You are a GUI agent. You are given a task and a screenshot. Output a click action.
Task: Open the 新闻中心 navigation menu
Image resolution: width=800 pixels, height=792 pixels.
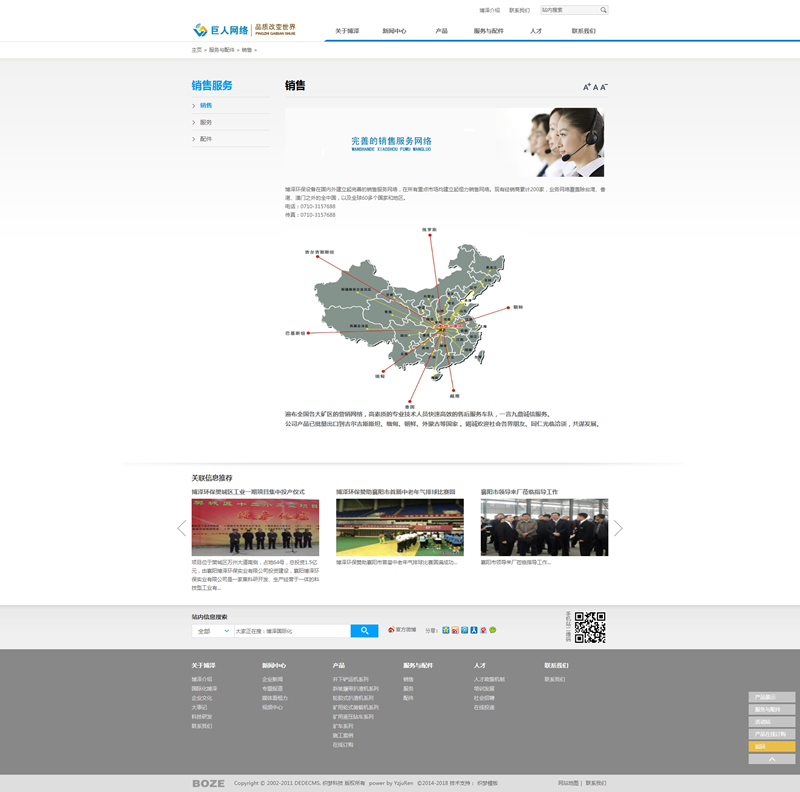[x=394, y=31]
